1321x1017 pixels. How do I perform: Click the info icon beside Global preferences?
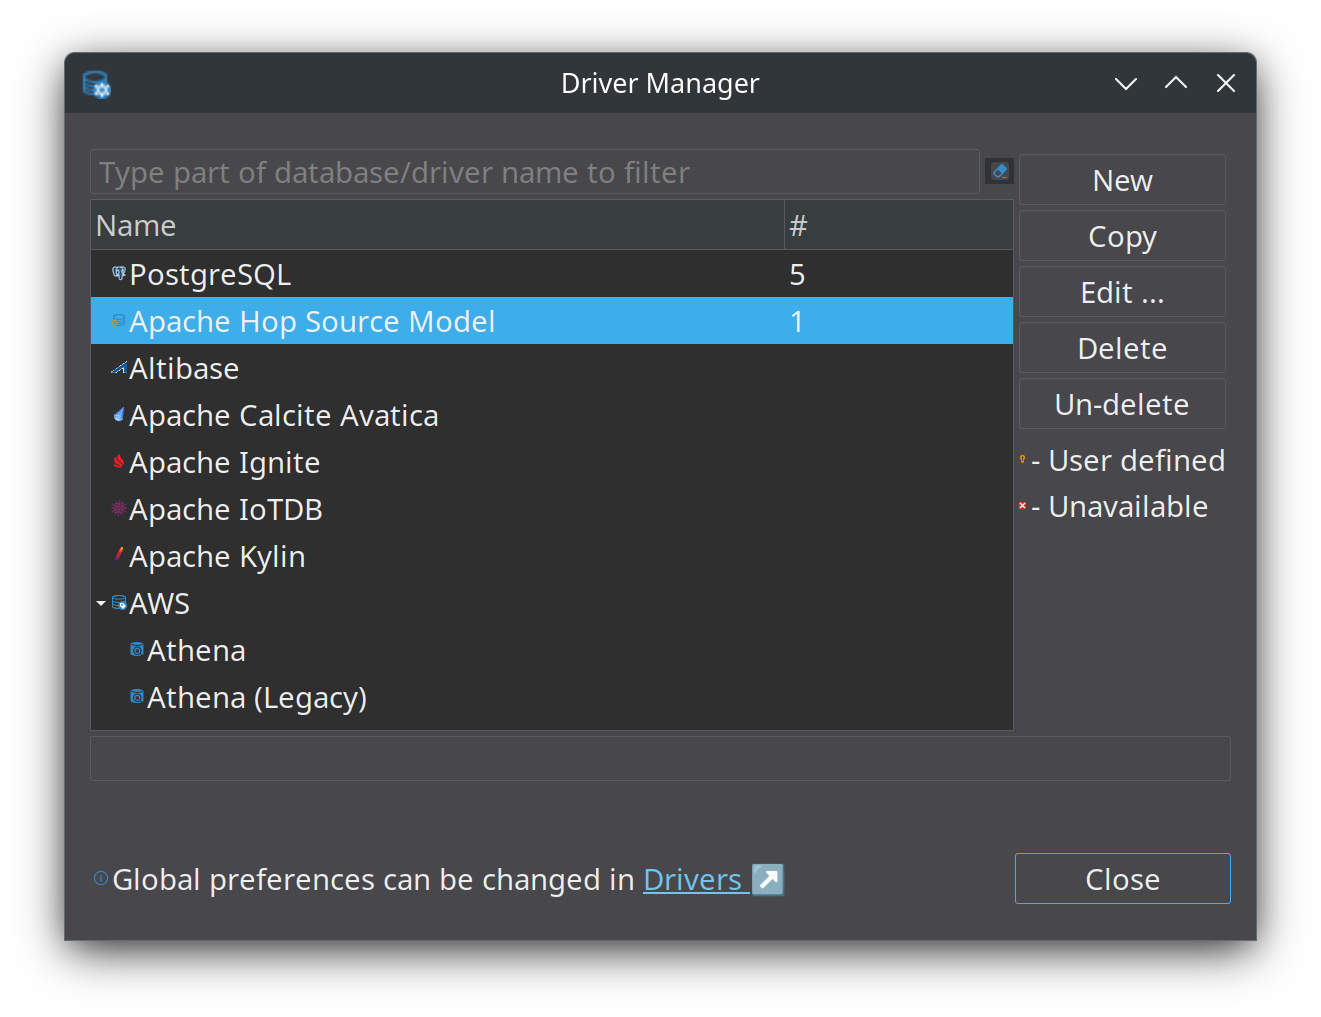pos(101,878)
